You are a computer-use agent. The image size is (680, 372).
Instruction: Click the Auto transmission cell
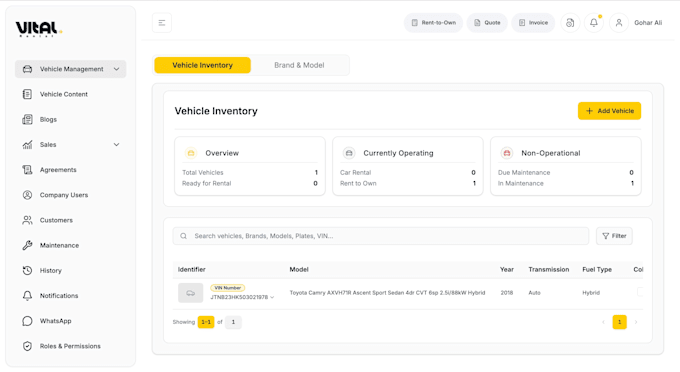534,293
